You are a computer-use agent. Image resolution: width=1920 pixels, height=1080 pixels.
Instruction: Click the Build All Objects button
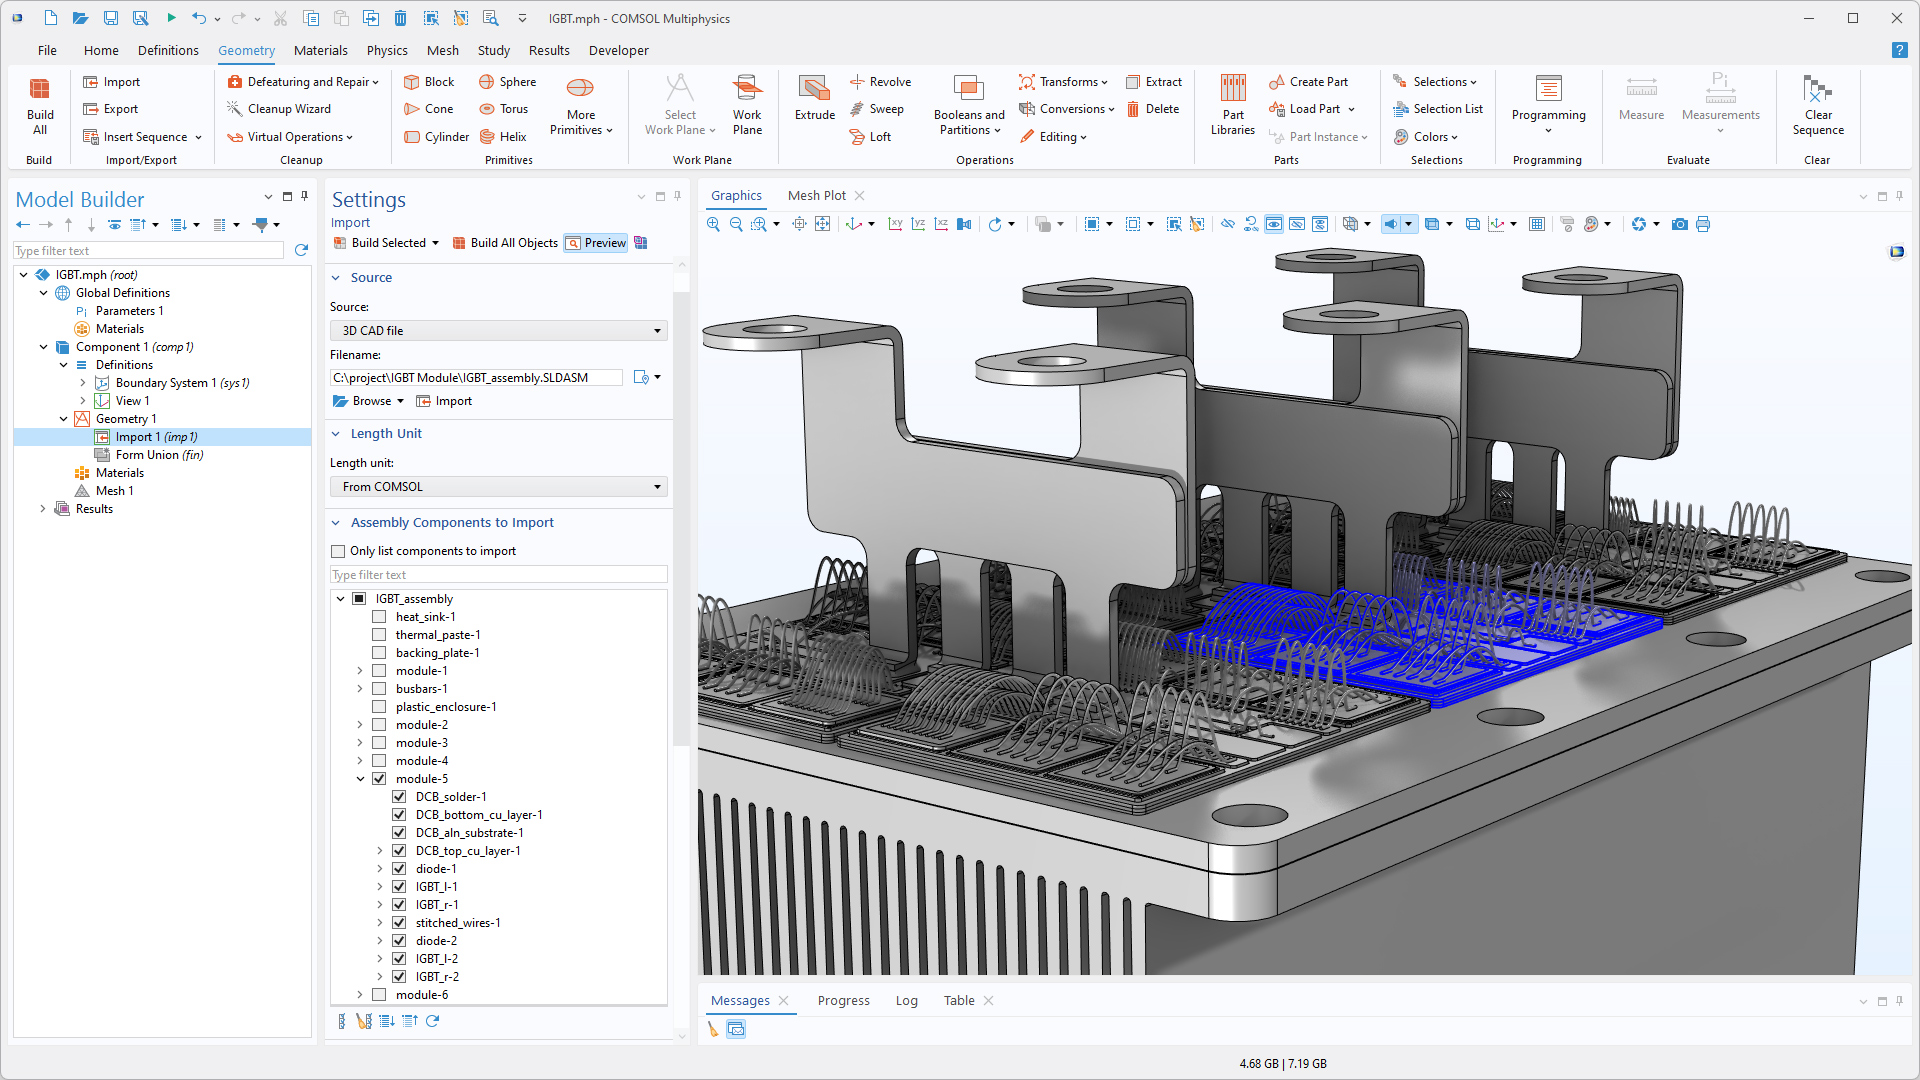point(505,243)
